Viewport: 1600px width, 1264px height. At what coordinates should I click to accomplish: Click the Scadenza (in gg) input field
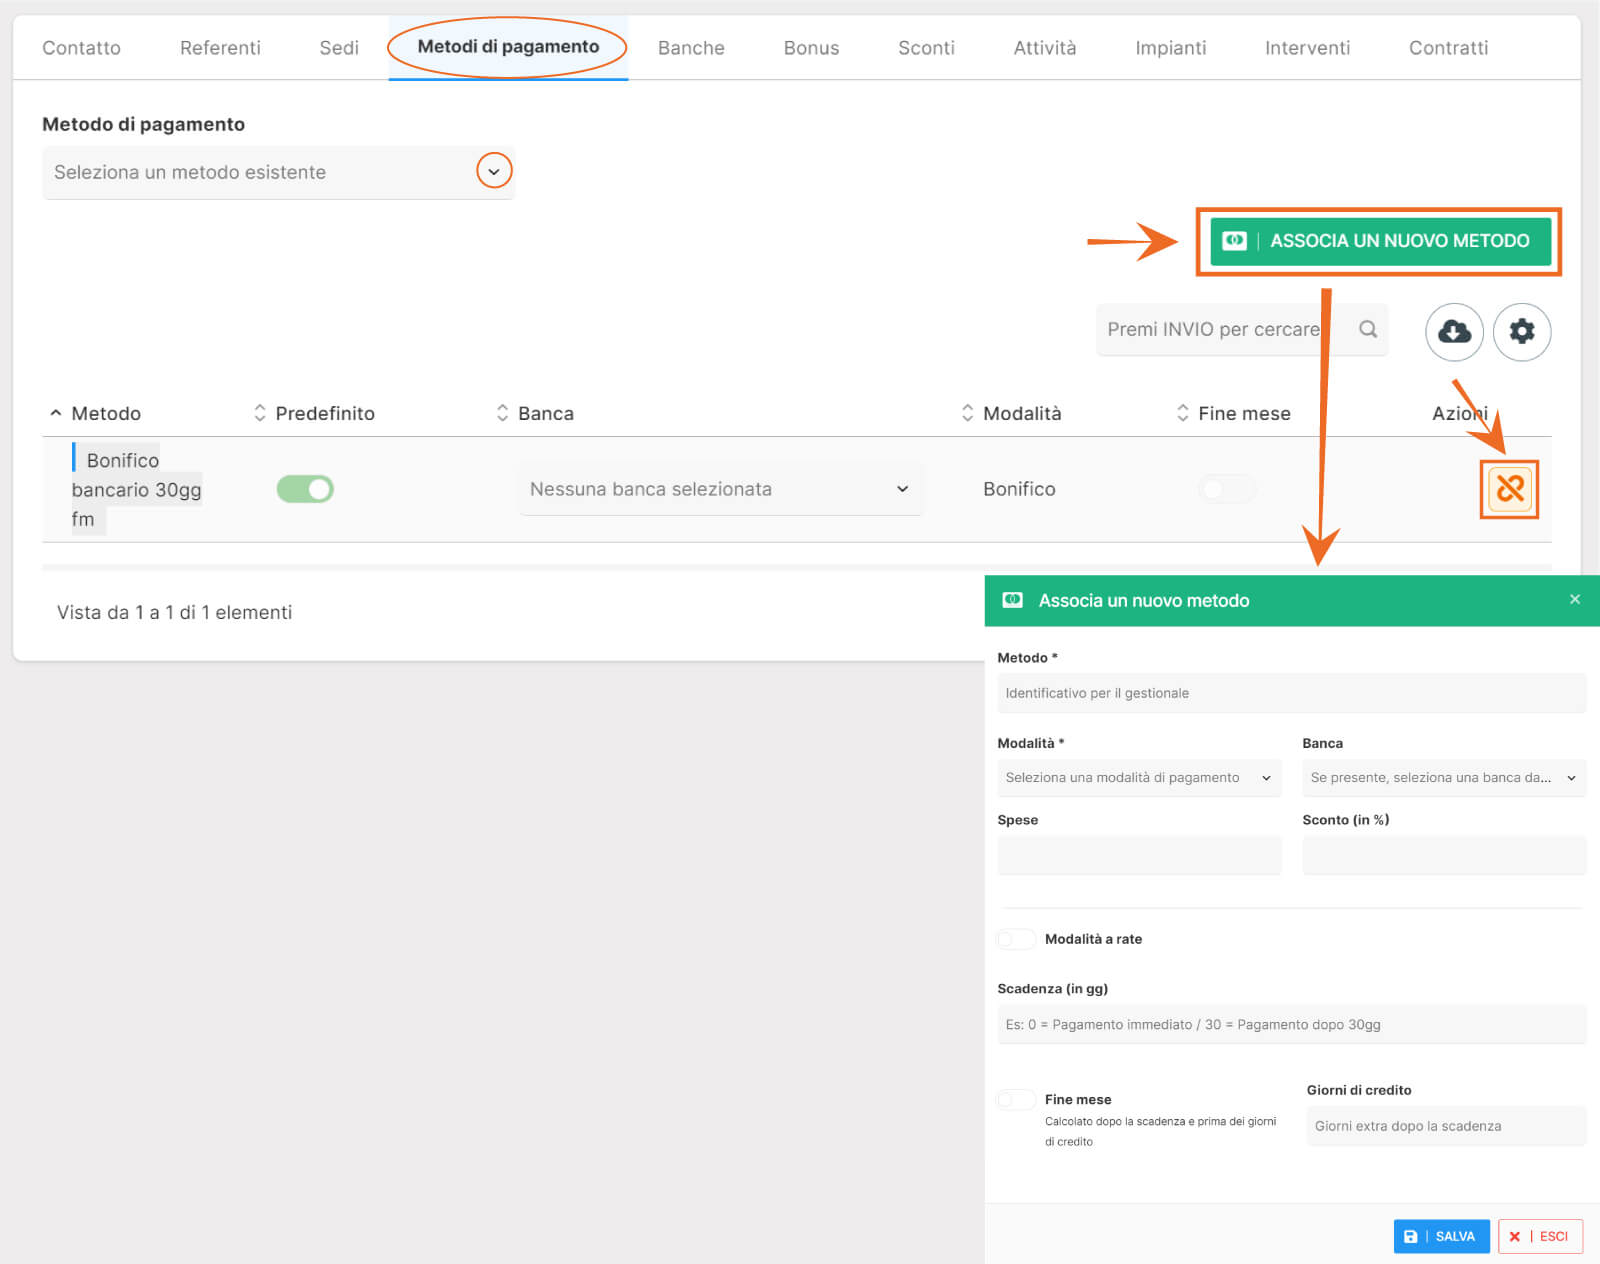click(x=1290, y=1025)
